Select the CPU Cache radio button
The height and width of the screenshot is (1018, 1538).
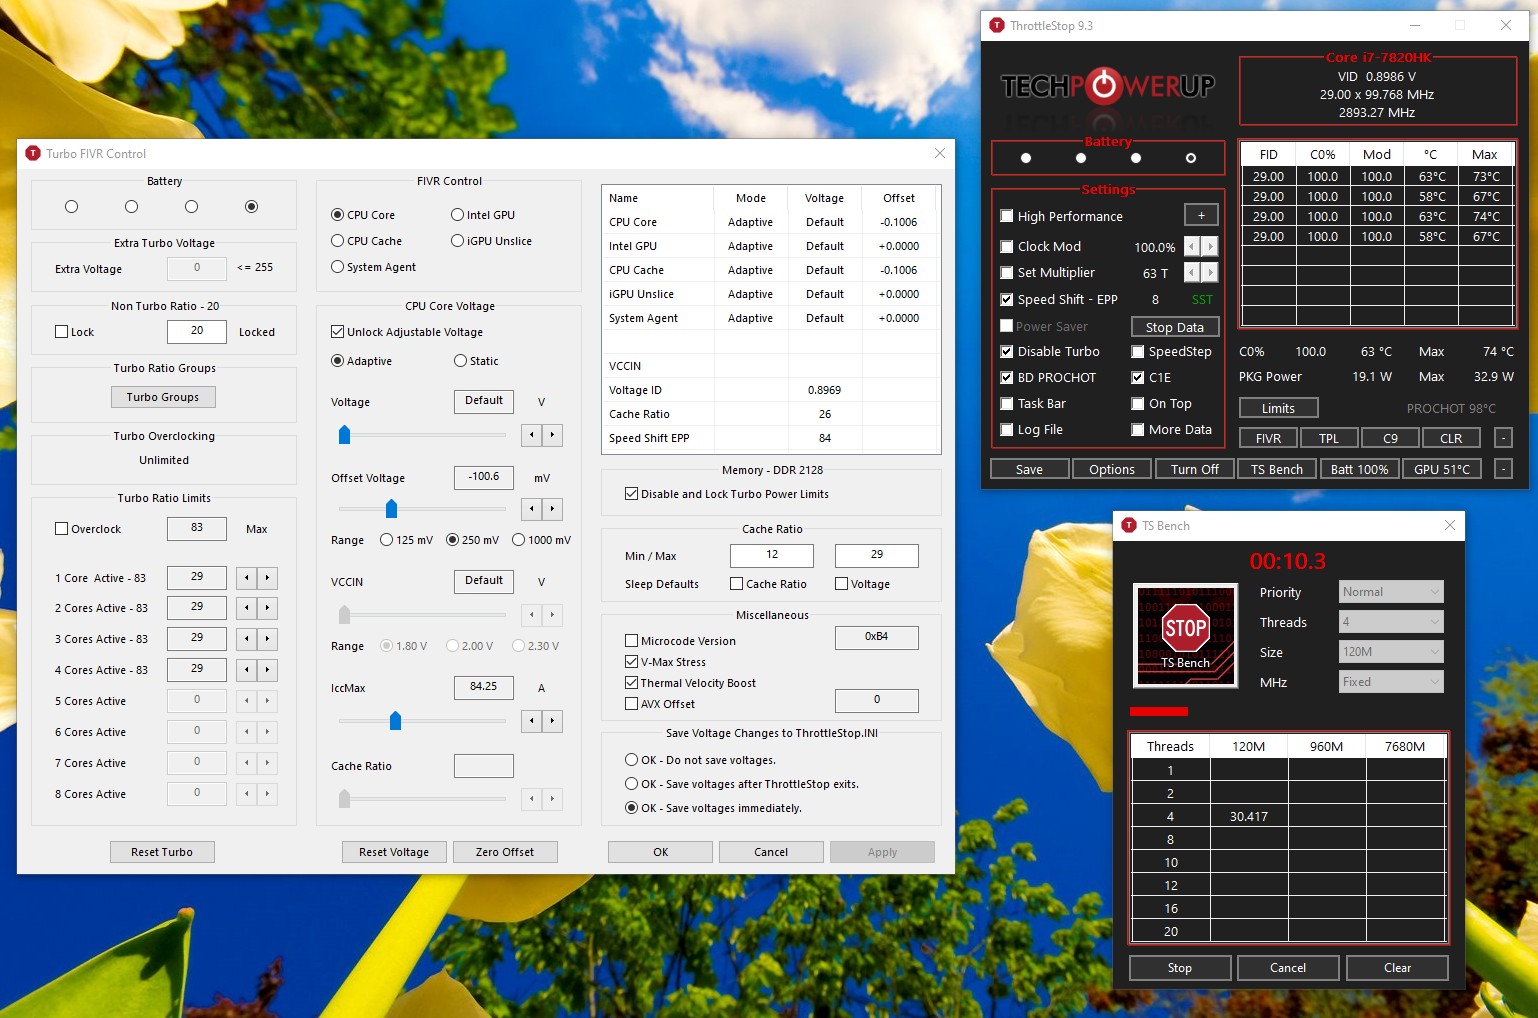click(x=338, y=241)
